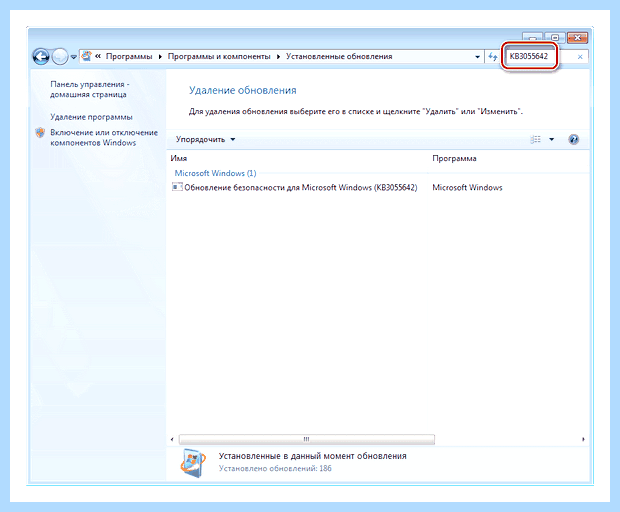Open the view options dropdown arrow

pos(552,139)
